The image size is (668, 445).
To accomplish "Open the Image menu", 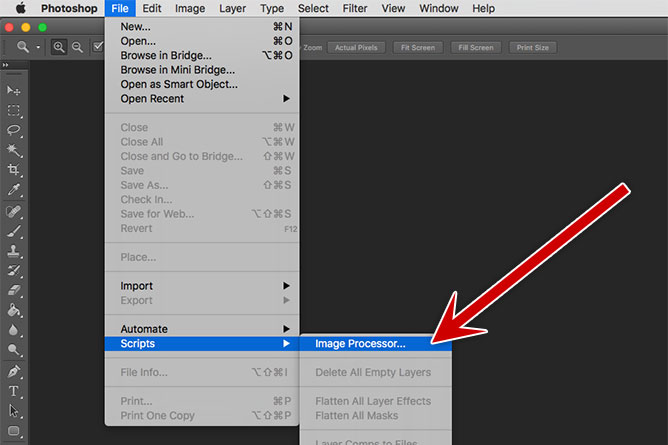I will tap(190, 9).
